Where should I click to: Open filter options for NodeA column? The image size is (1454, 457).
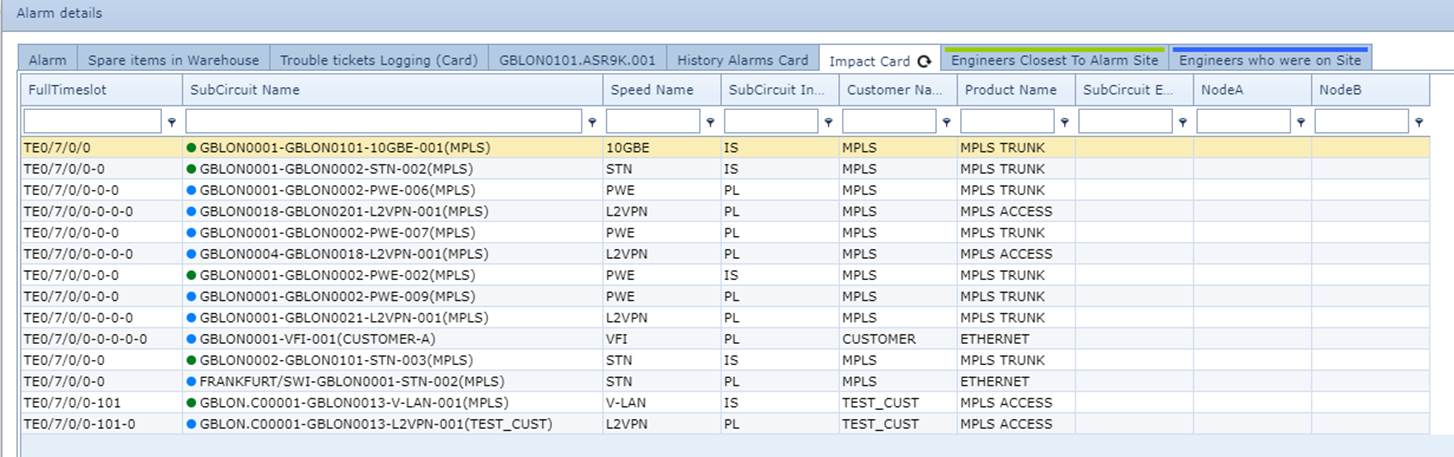click(x=1300, y=122)
